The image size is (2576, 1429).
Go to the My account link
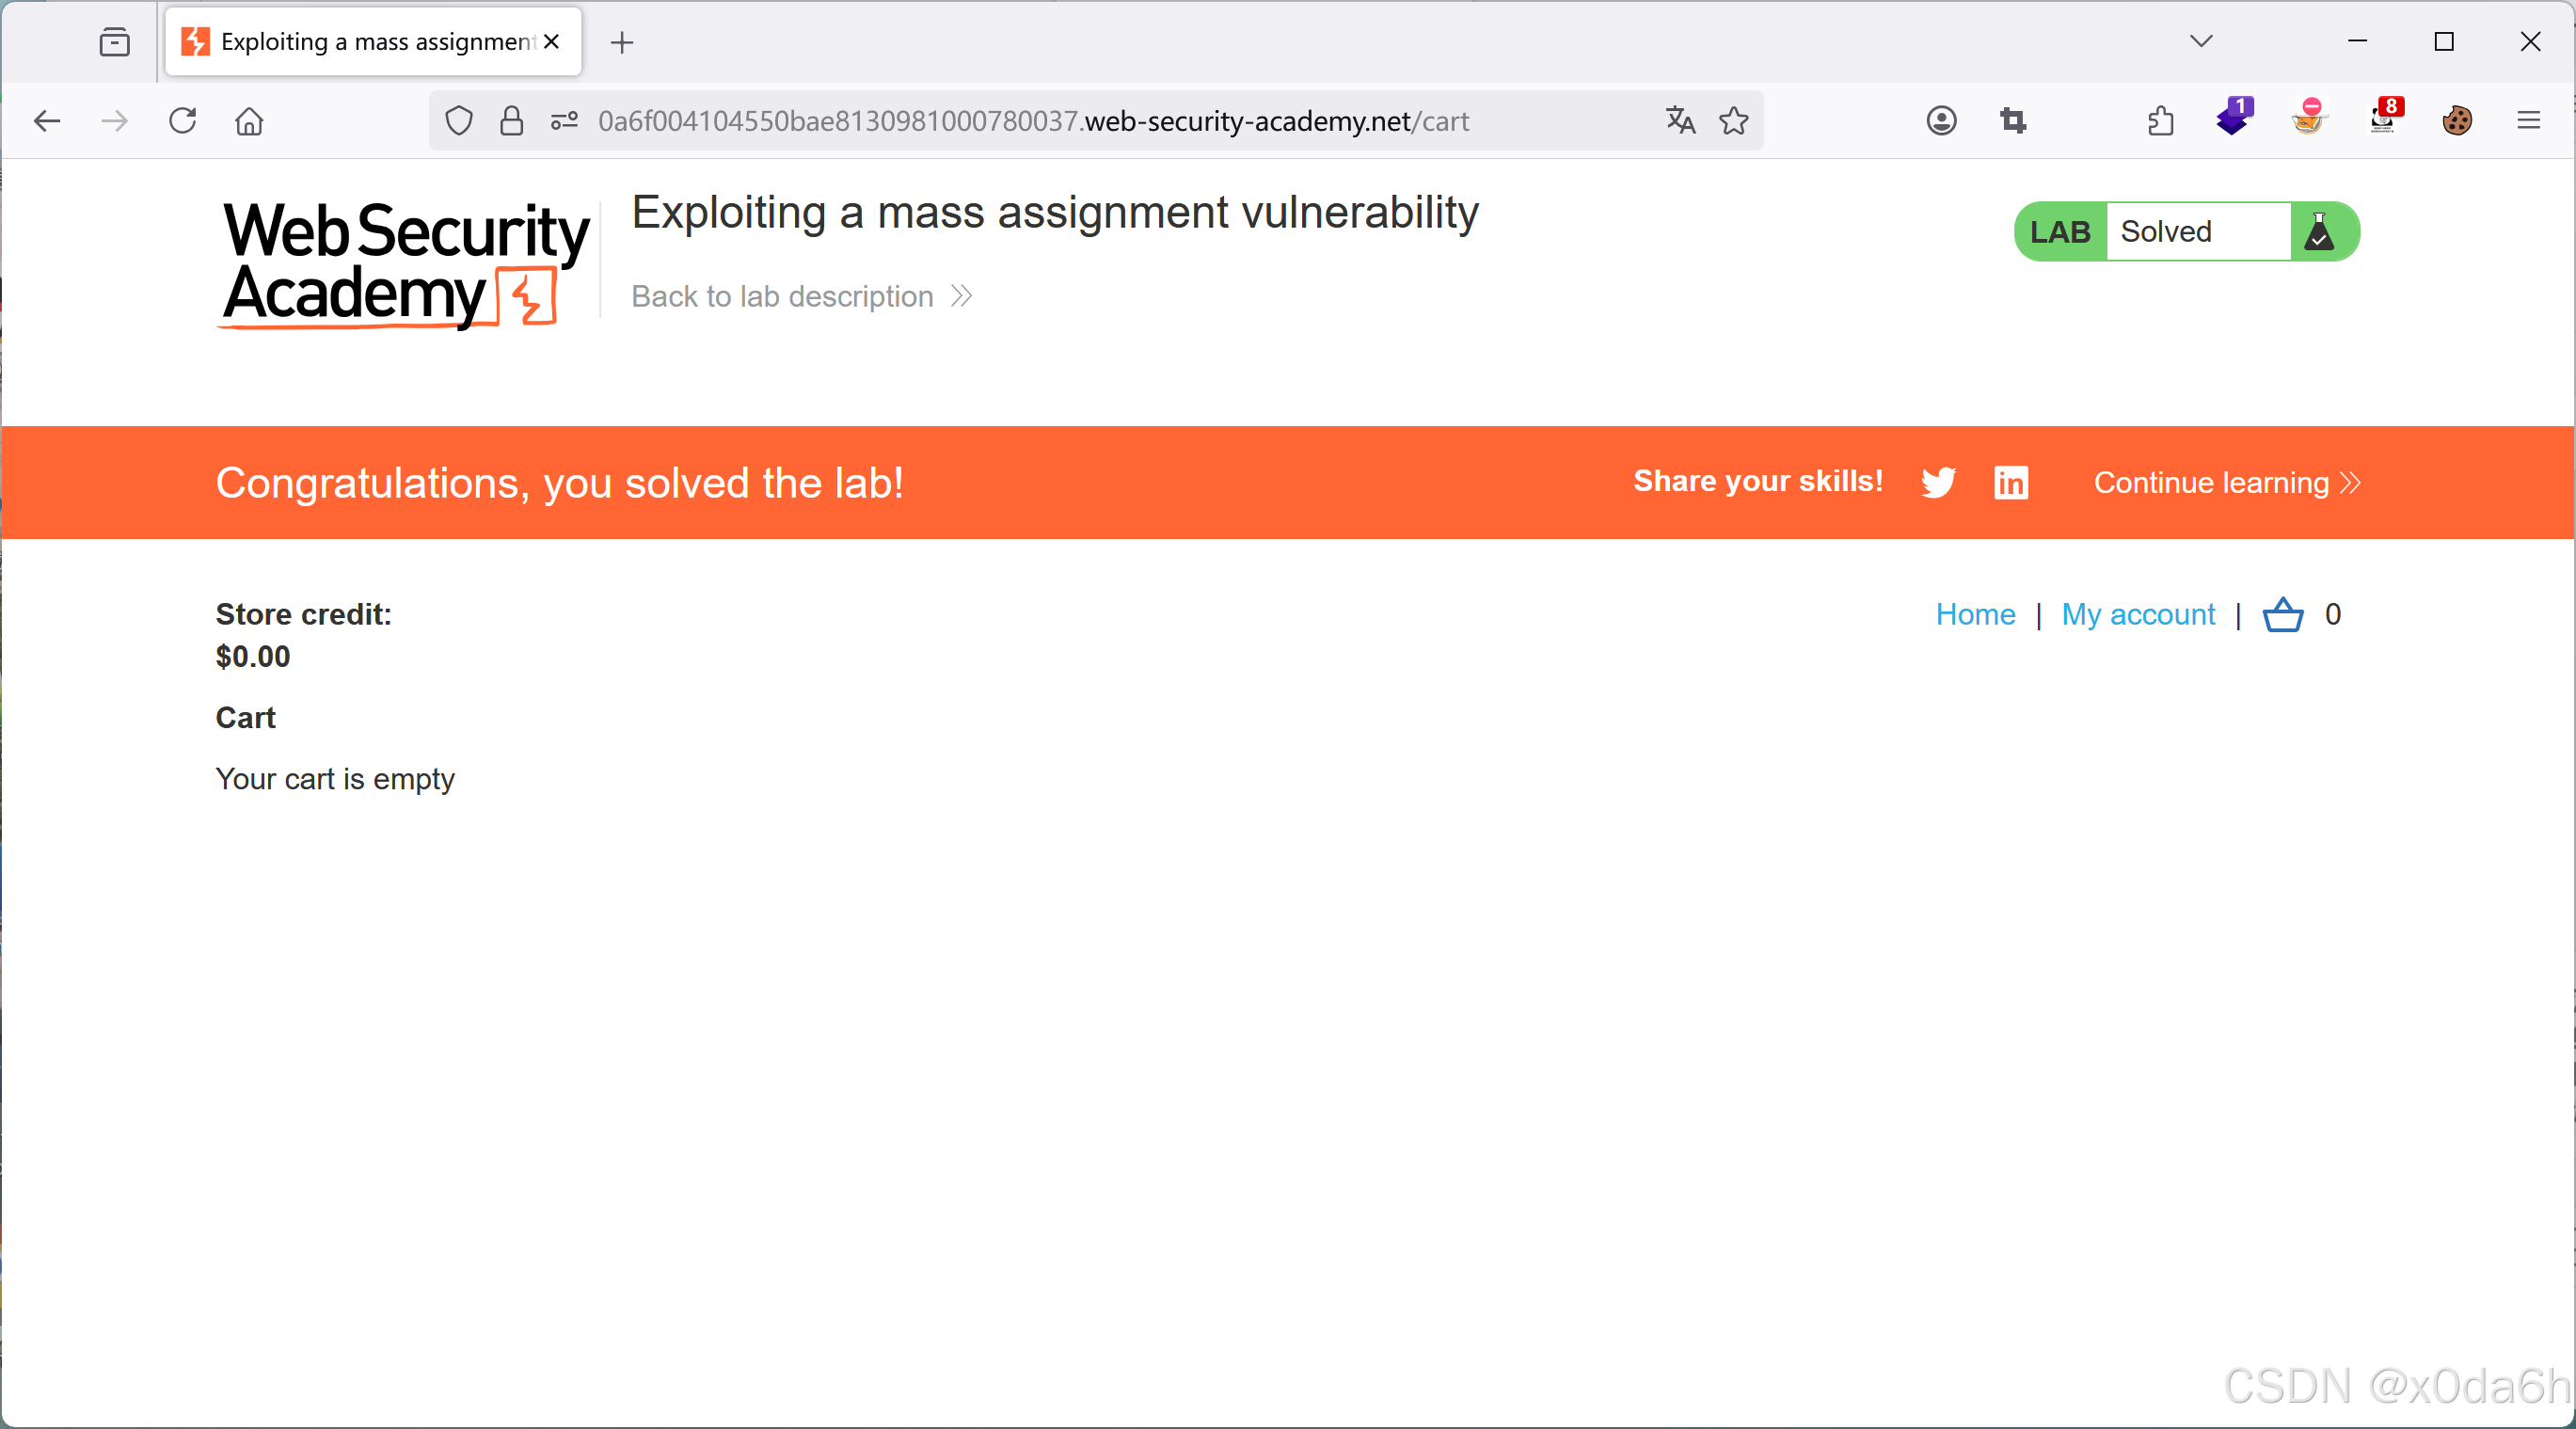click(x=2138, y=614)
